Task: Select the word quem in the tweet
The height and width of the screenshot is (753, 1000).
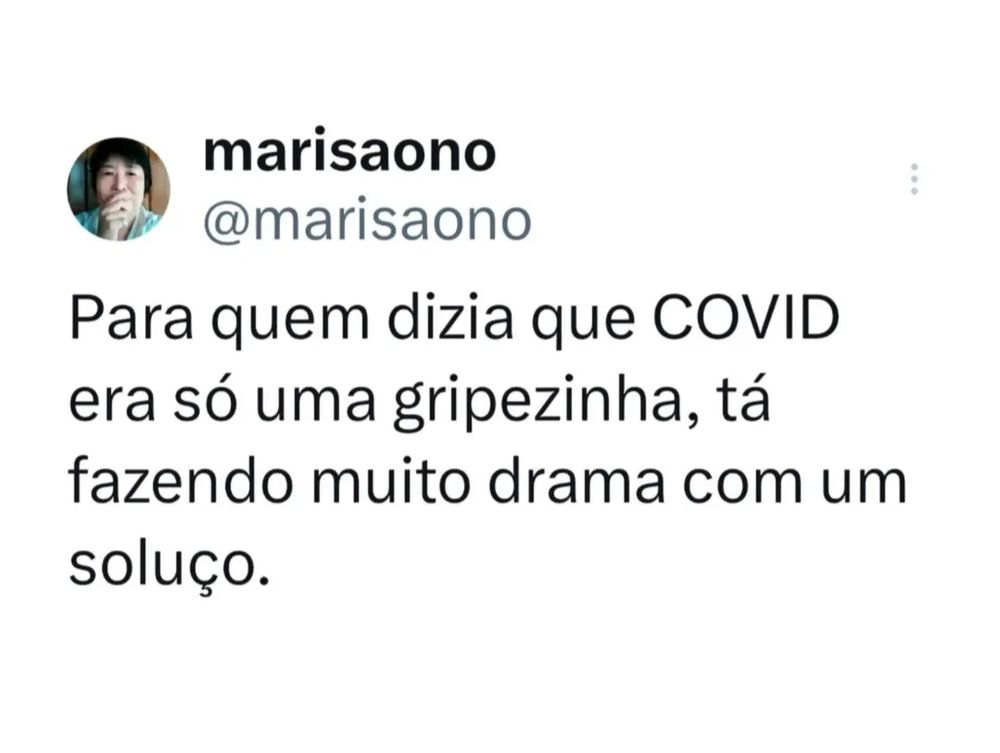Action: (290, 324)
